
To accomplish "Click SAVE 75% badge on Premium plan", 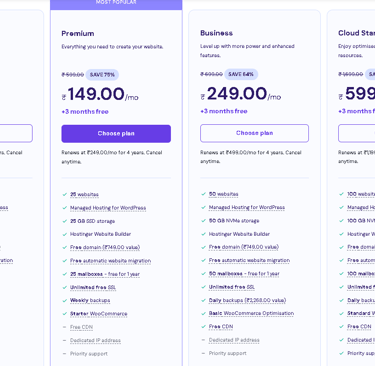I will point(102,75).
